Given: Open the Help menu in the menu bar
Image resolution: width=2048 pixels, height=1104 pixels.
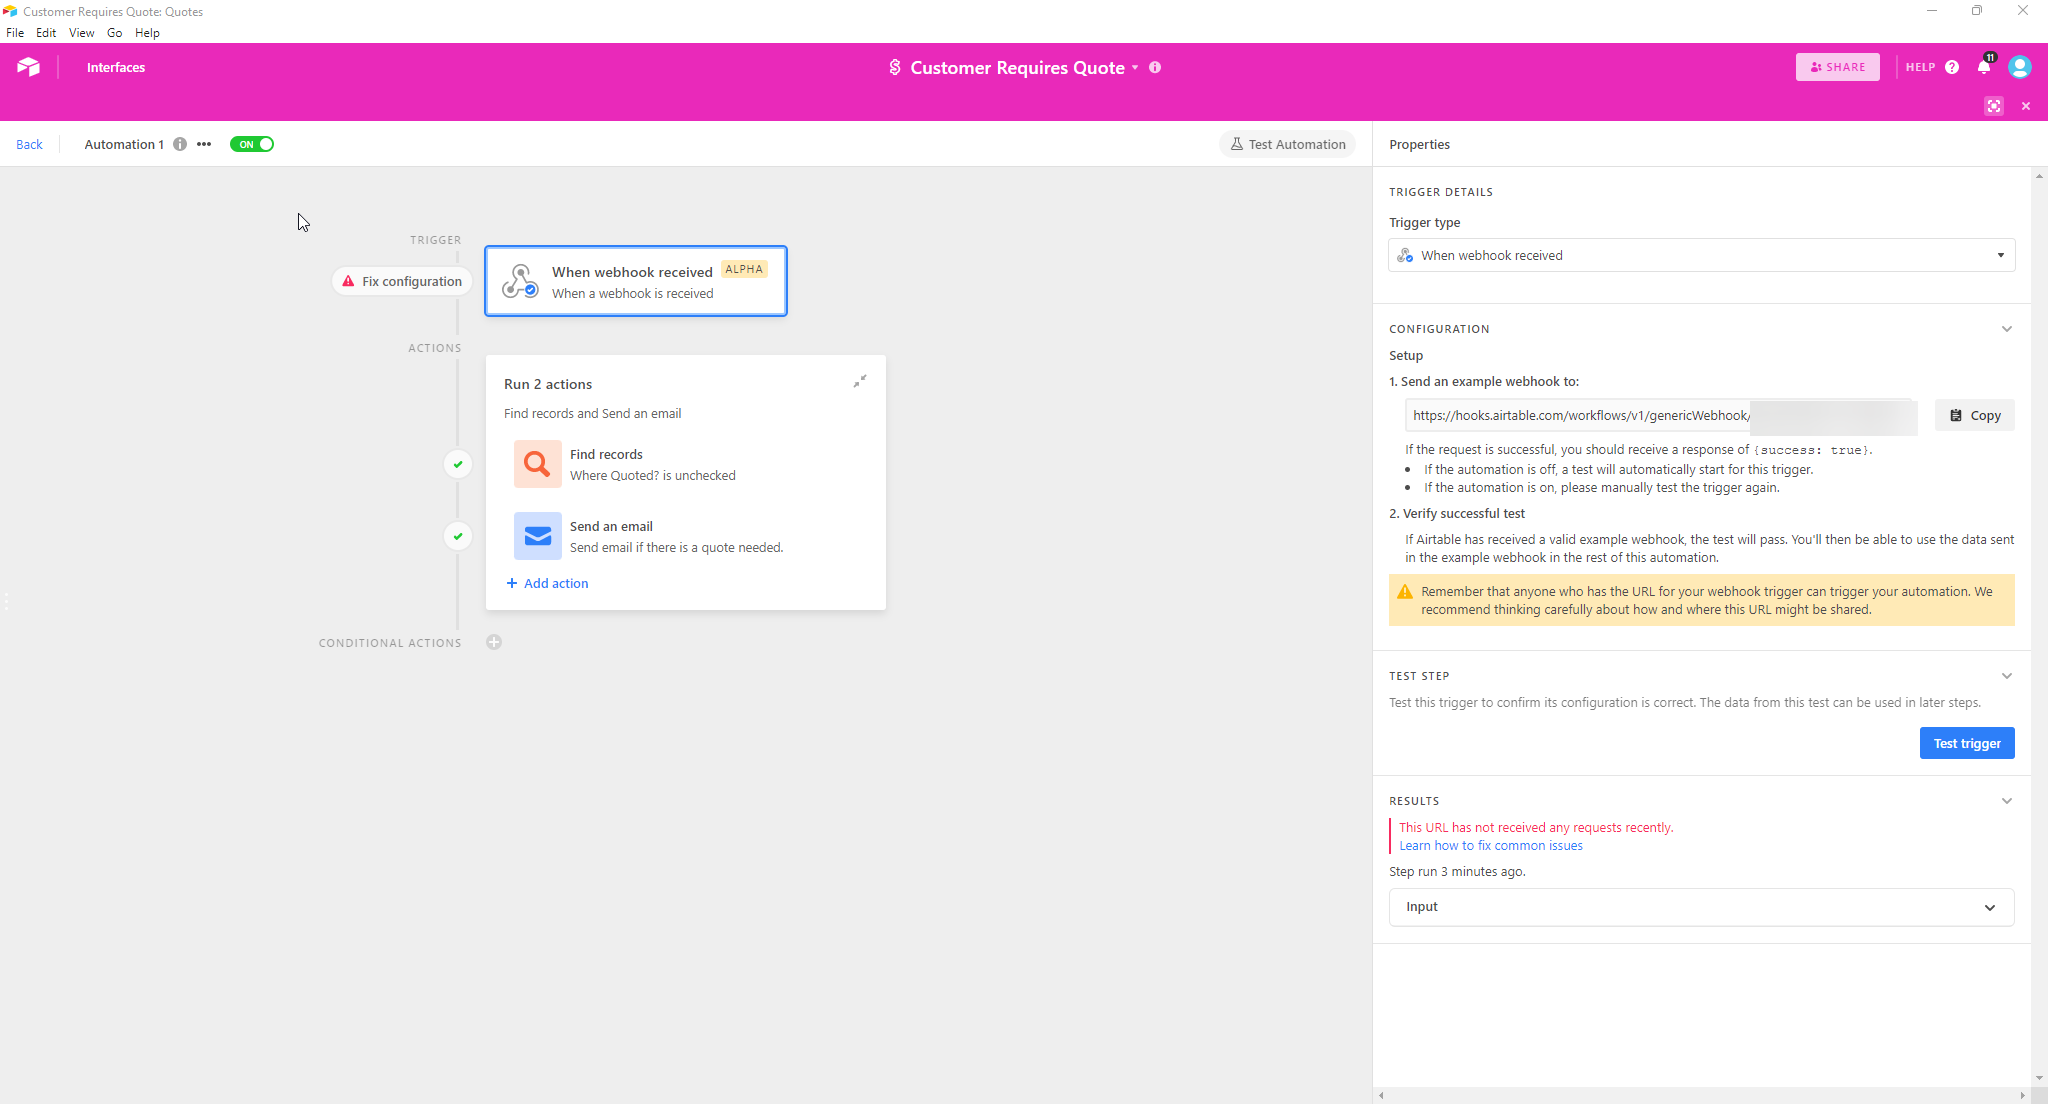Looking at the screenshot, I should 147,33.
